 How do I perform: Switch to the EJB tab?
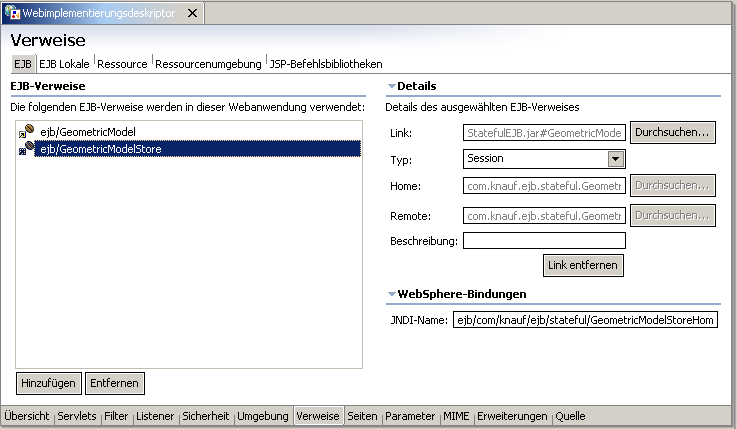point(23,64)
